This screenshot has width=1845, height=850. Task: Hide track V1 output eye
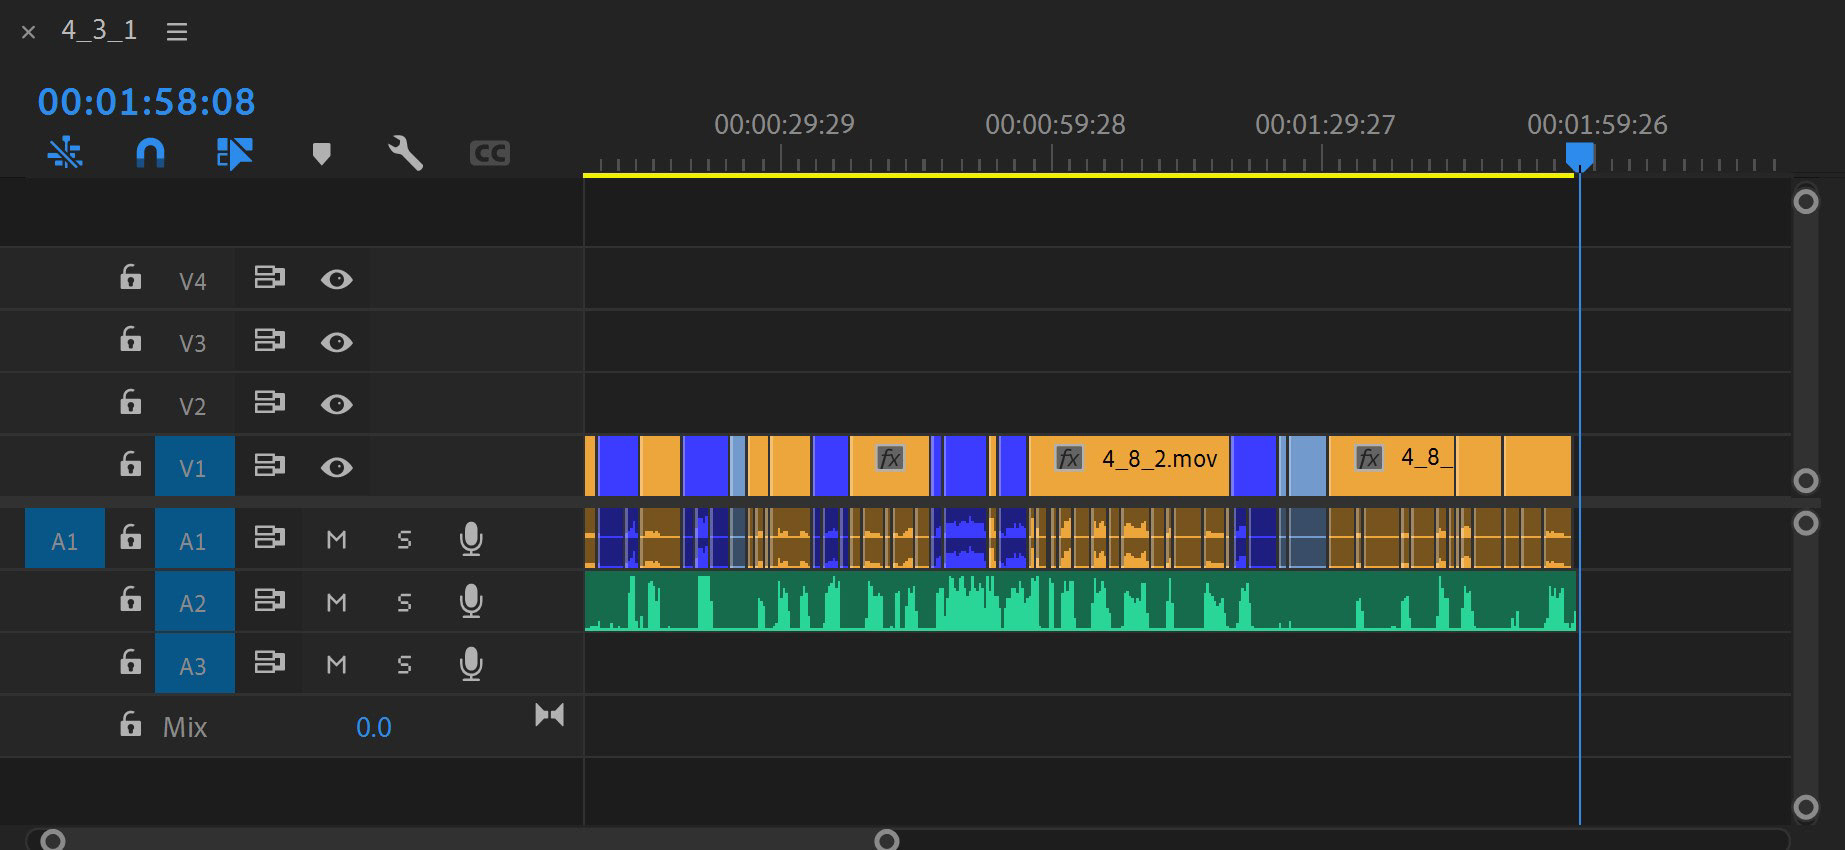click(336, 467)
